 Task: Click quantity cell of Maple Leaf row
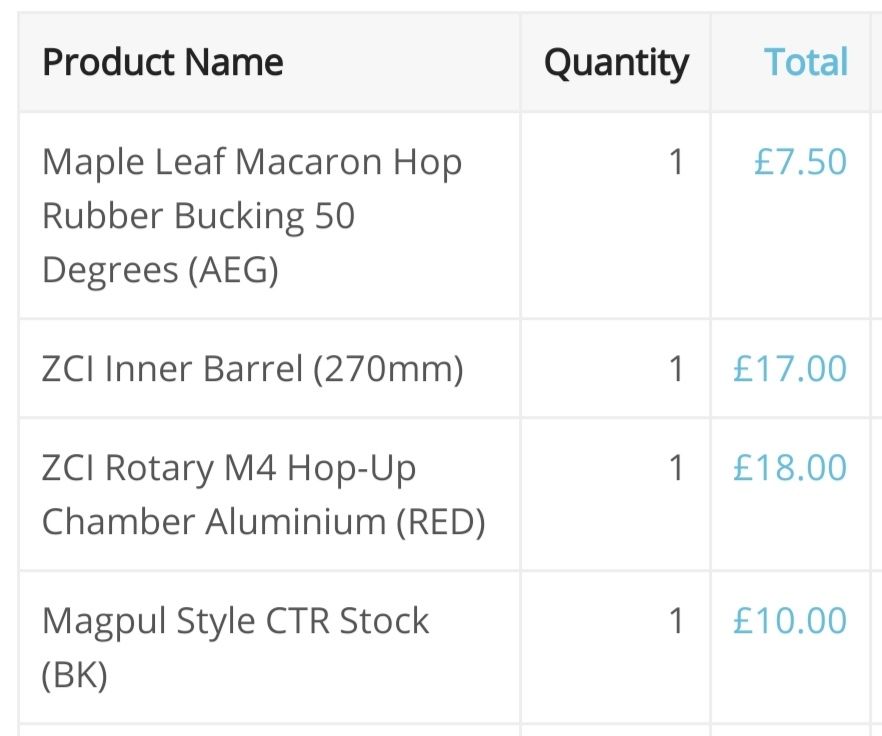tap(676, 162)
